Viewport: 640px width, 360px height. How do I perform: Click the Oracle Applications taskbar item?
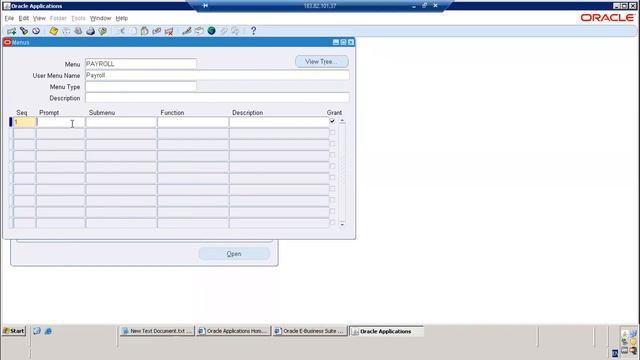(386, 331)
